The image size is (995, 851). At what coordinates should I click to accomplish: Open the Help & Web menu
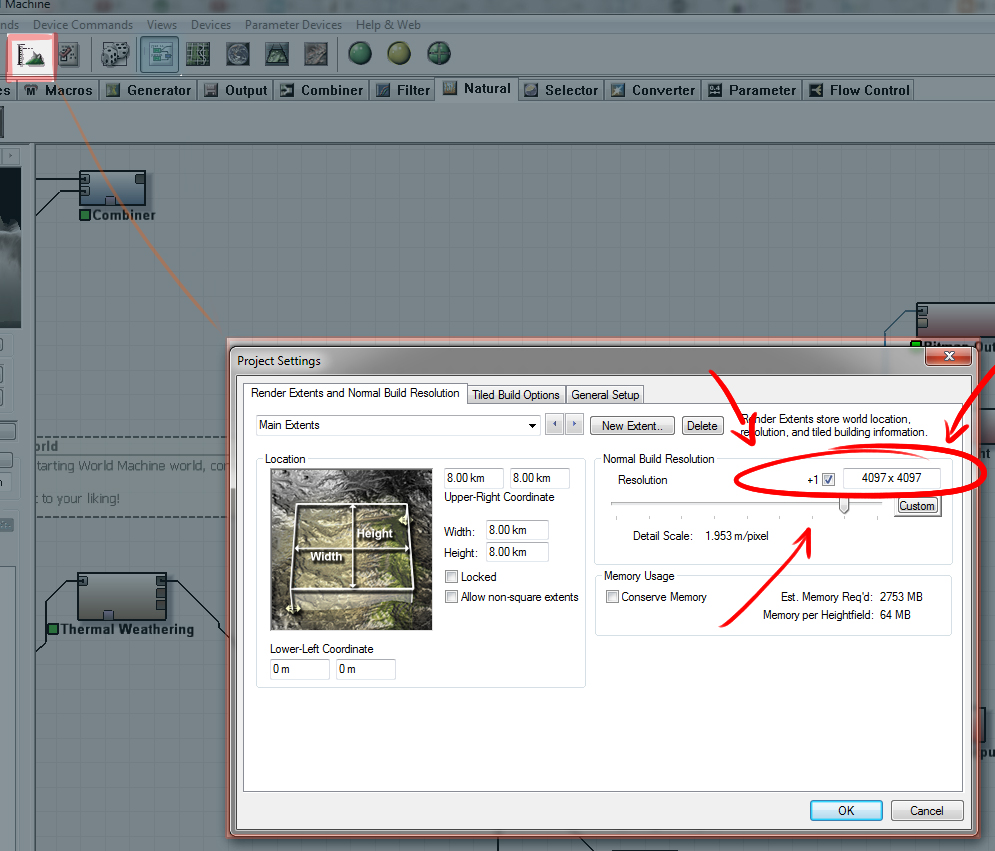(x=388, y=25)
